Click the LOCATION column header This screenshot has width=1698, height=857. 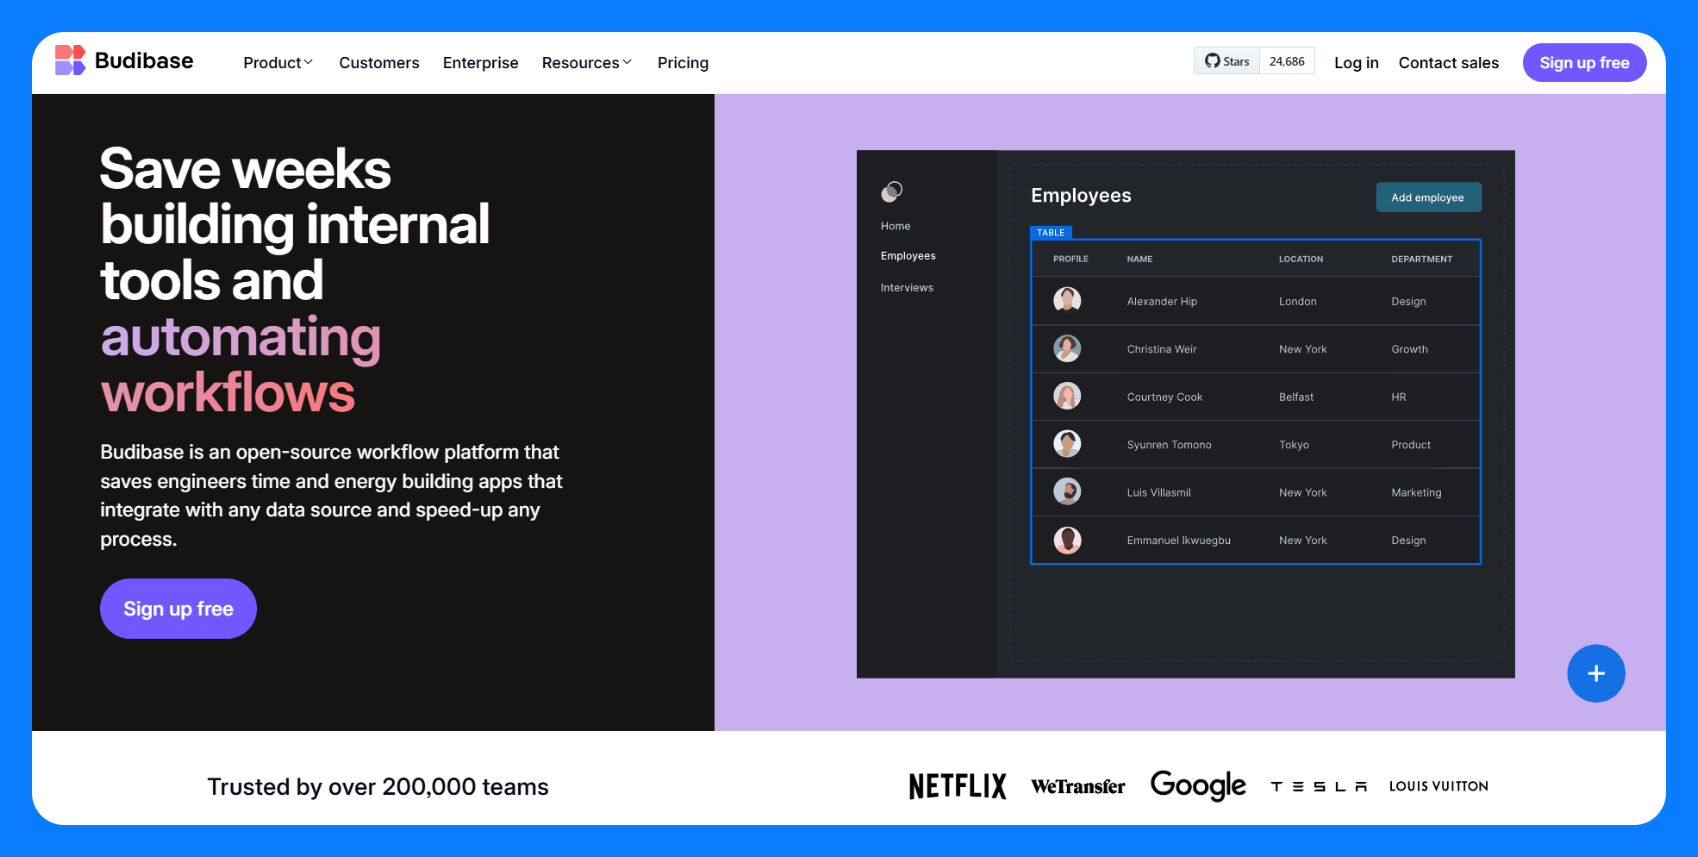tap(1300, 259)
